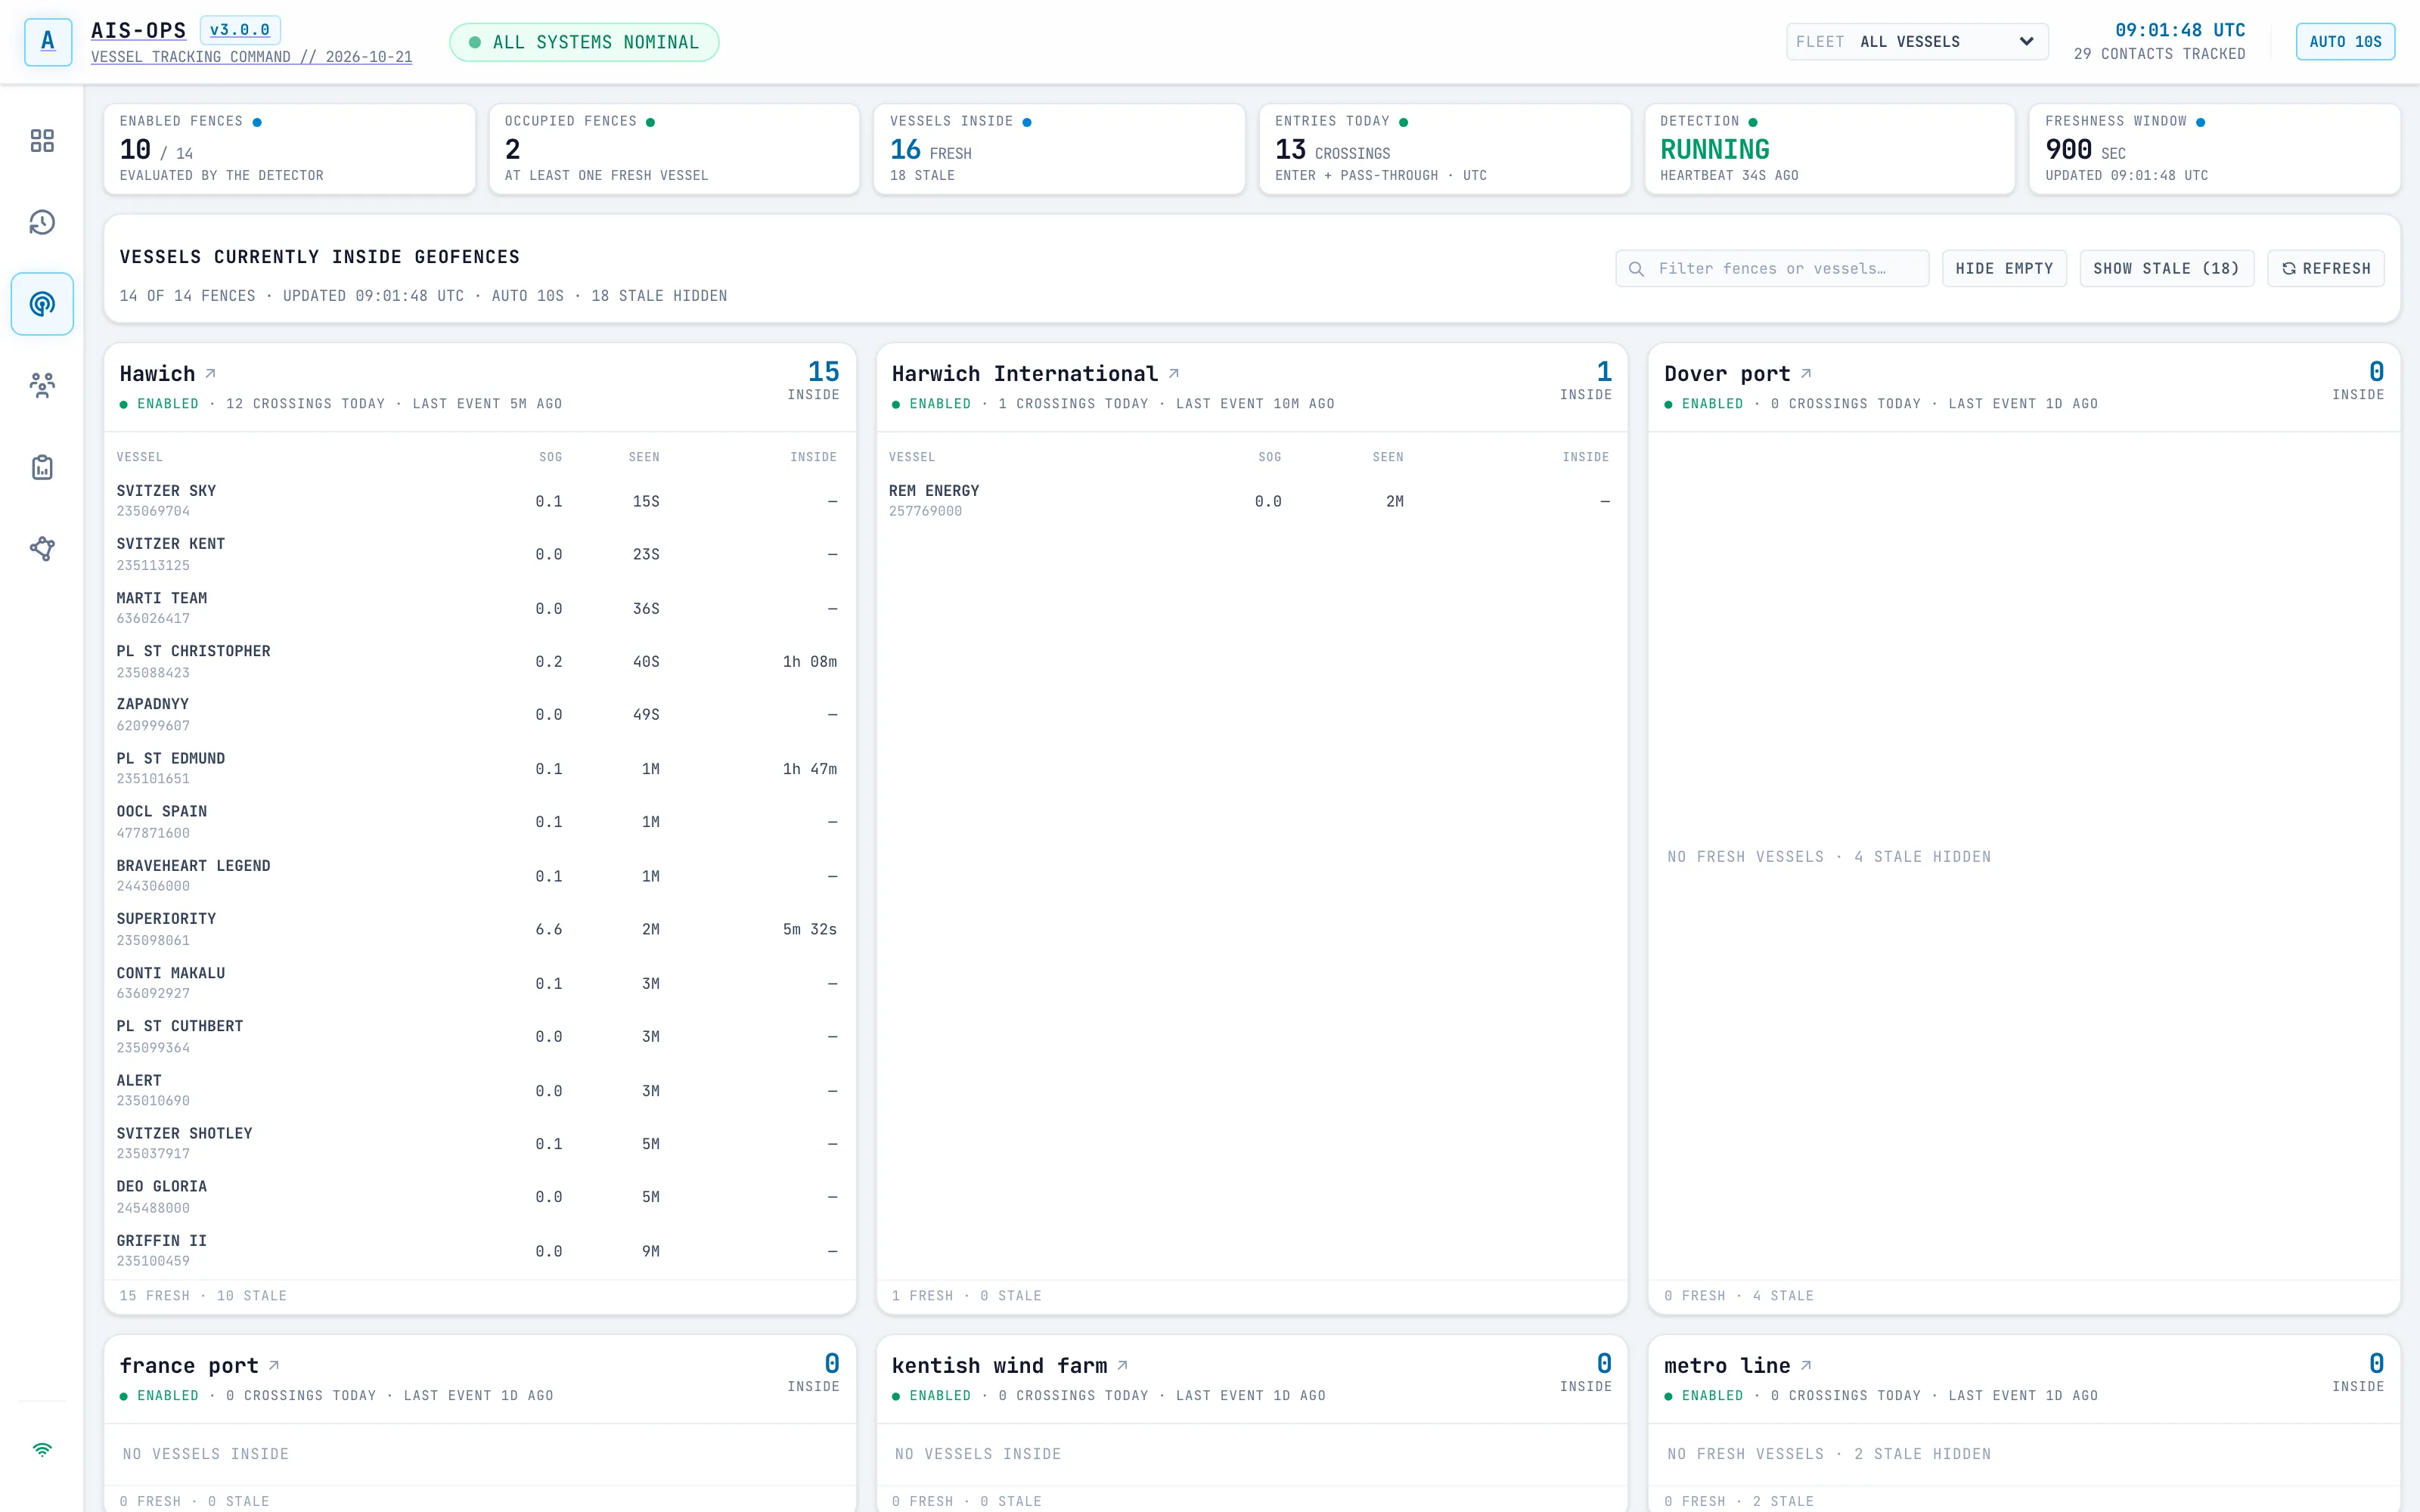Screen dimensions: 2420x1512
Task: Focus the Filter fences or vessels field
Action: coord(1772,269)
